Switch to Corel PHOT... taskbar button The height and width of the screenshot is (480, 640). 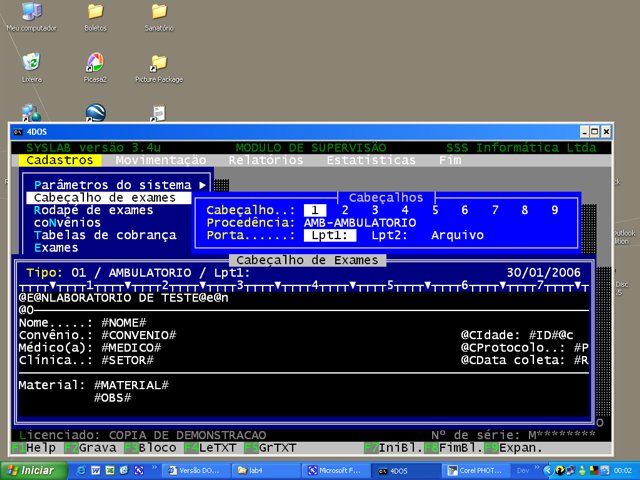pos(476,471)
